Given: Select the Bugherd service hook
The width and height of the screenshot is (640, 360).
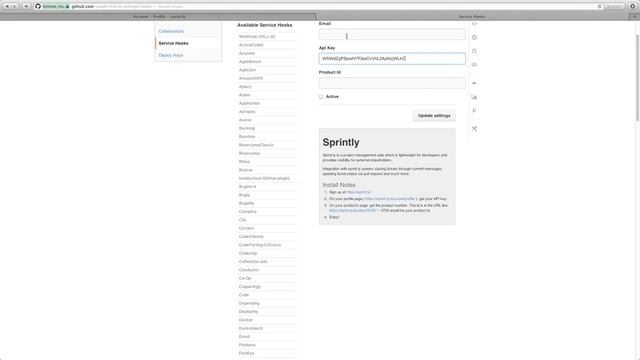Looking at the screenshot, I should [x=247, y=187].
